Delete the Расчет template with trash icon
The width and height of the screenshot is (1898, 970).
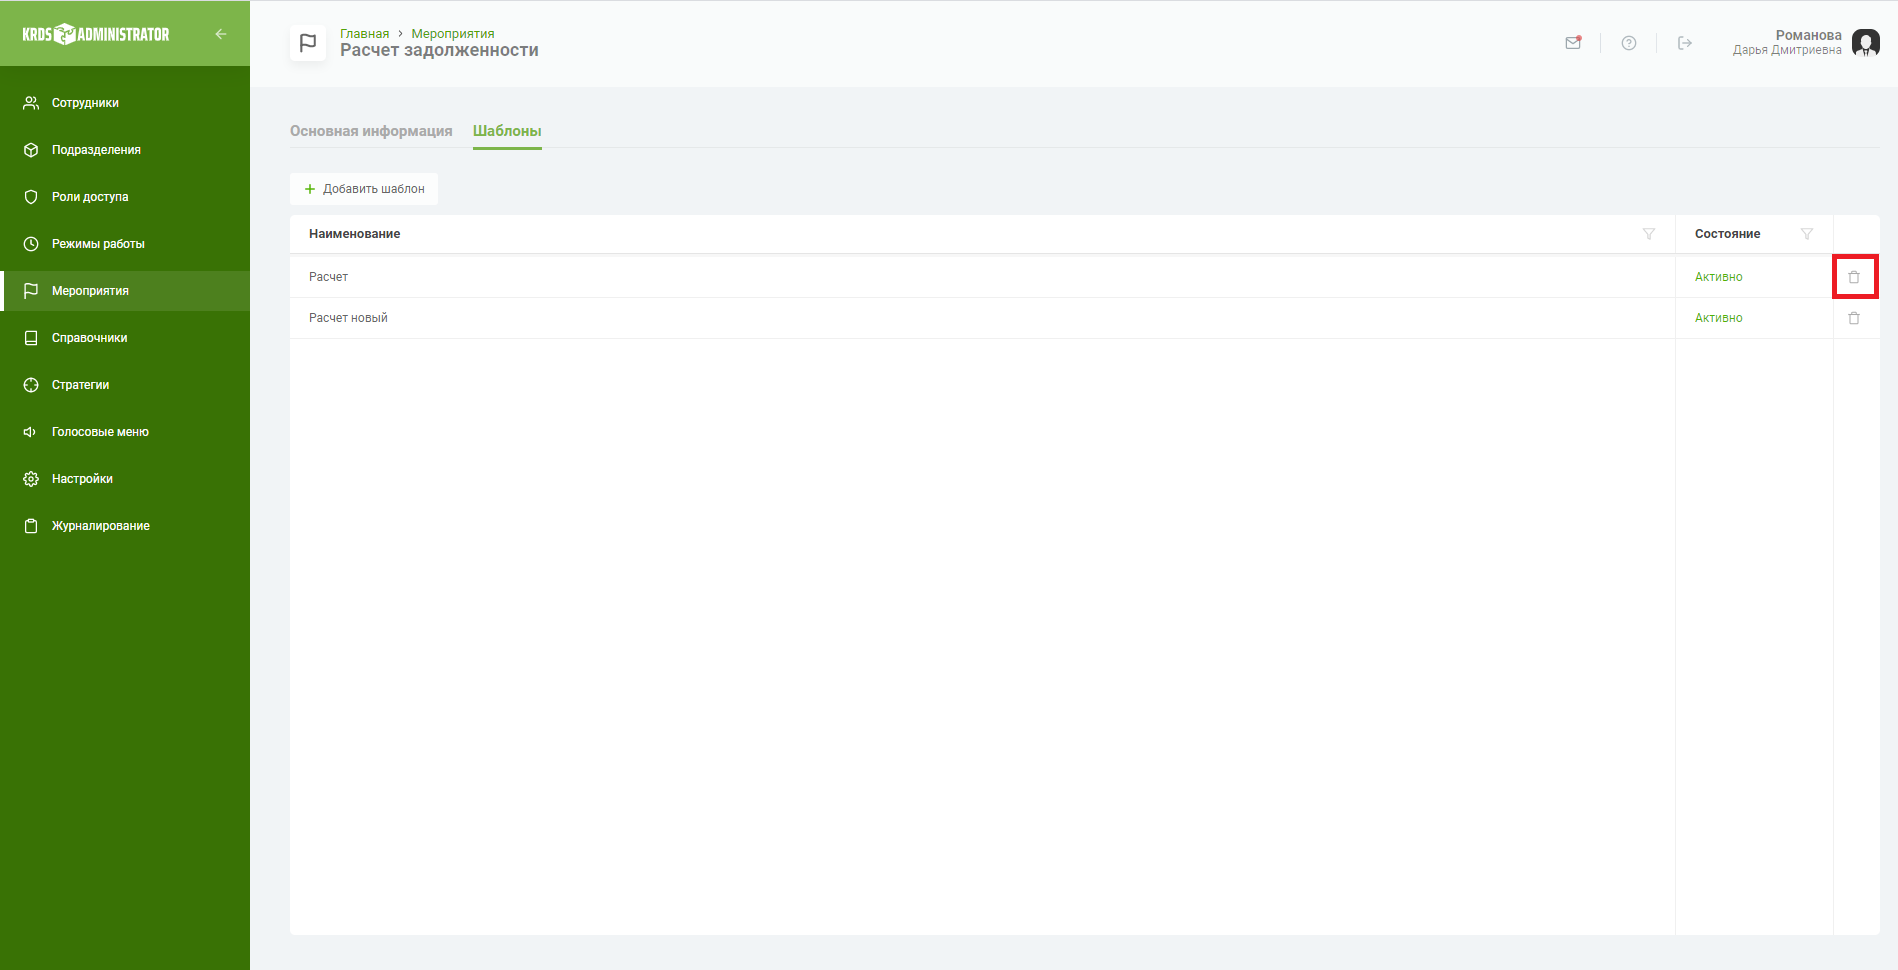[x=1854, y=277]
